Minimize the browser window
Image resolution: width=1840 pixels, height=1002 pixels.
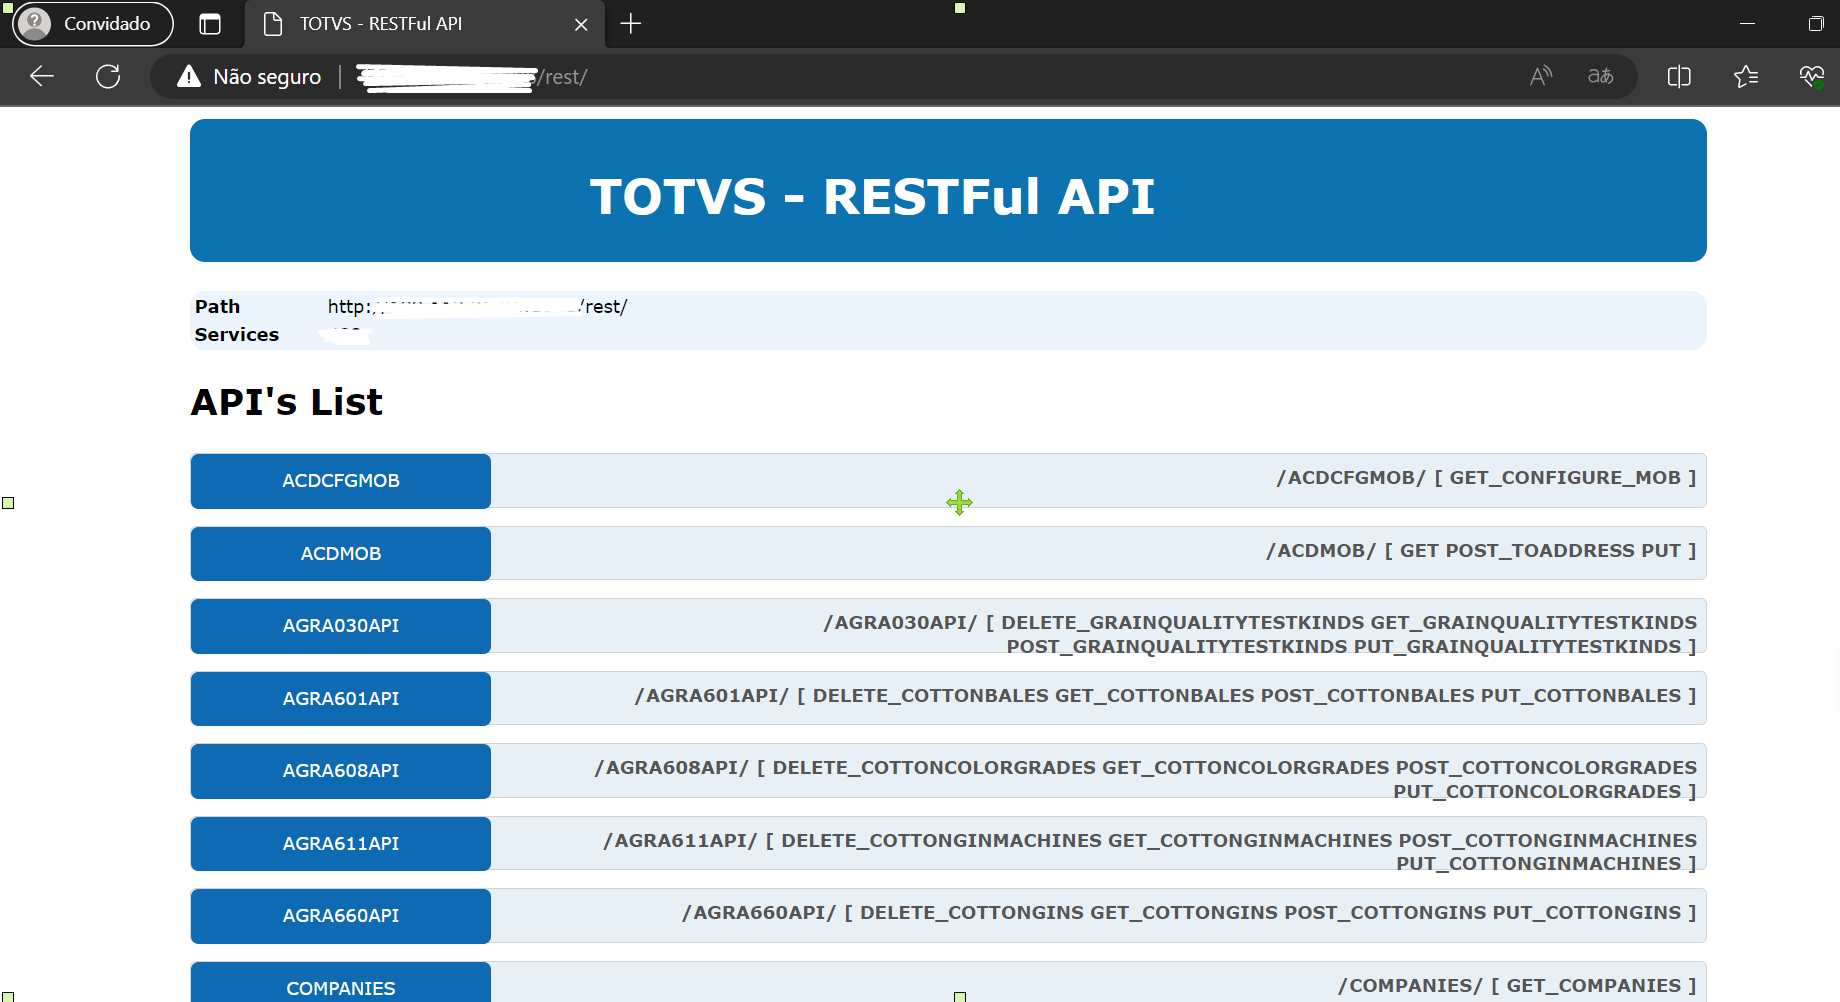click(x=1747, y=24)
